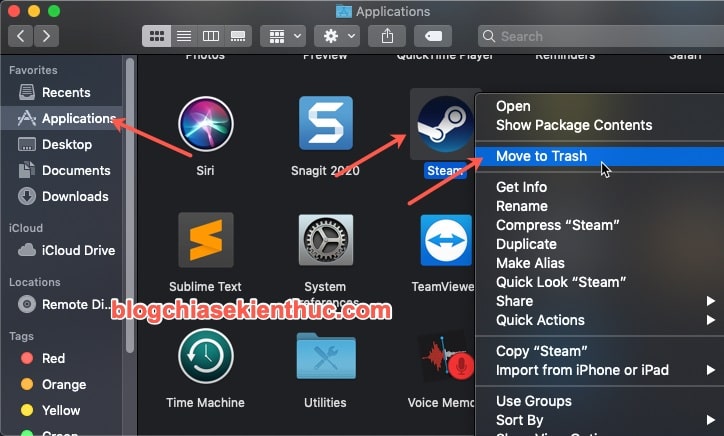Select the Orange tag
This screenshot has height=436, width=724.
61,384
